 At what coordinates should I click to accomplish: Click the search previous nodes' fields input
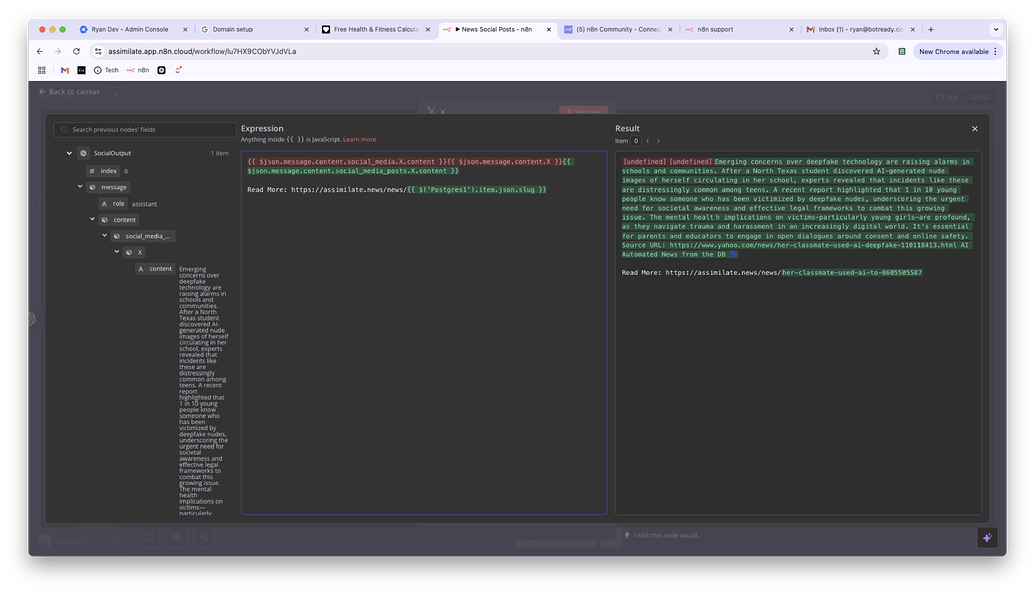(x=145, y=128)
